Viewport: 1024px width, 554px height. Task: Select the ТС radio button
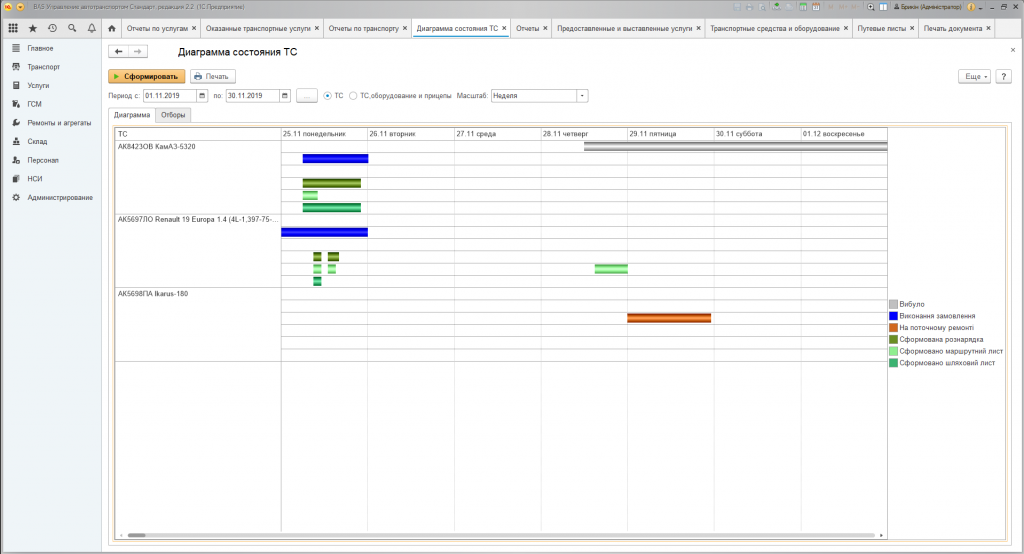pyautogui.click(x=328, y=95)
